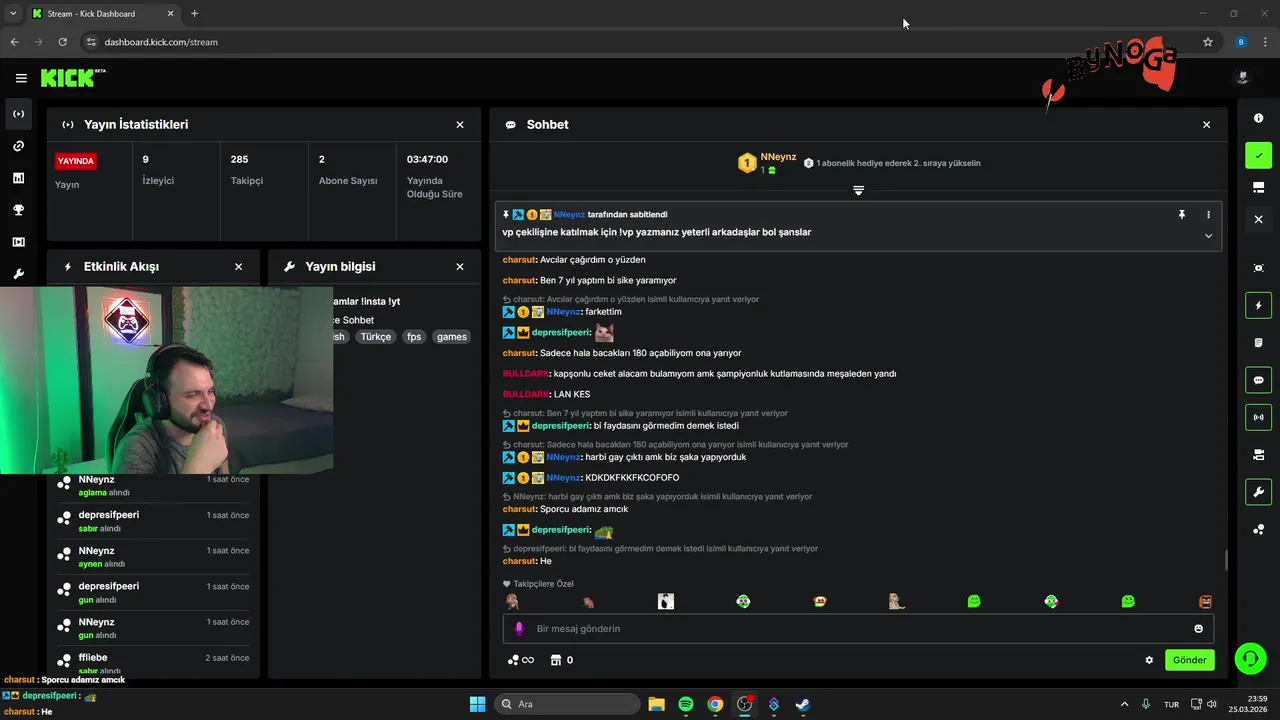Image resolution: width=1280 pixels, height=720 pixels.
Task: Click the 03:47:00 stream duration value
Action: point(427,159)
